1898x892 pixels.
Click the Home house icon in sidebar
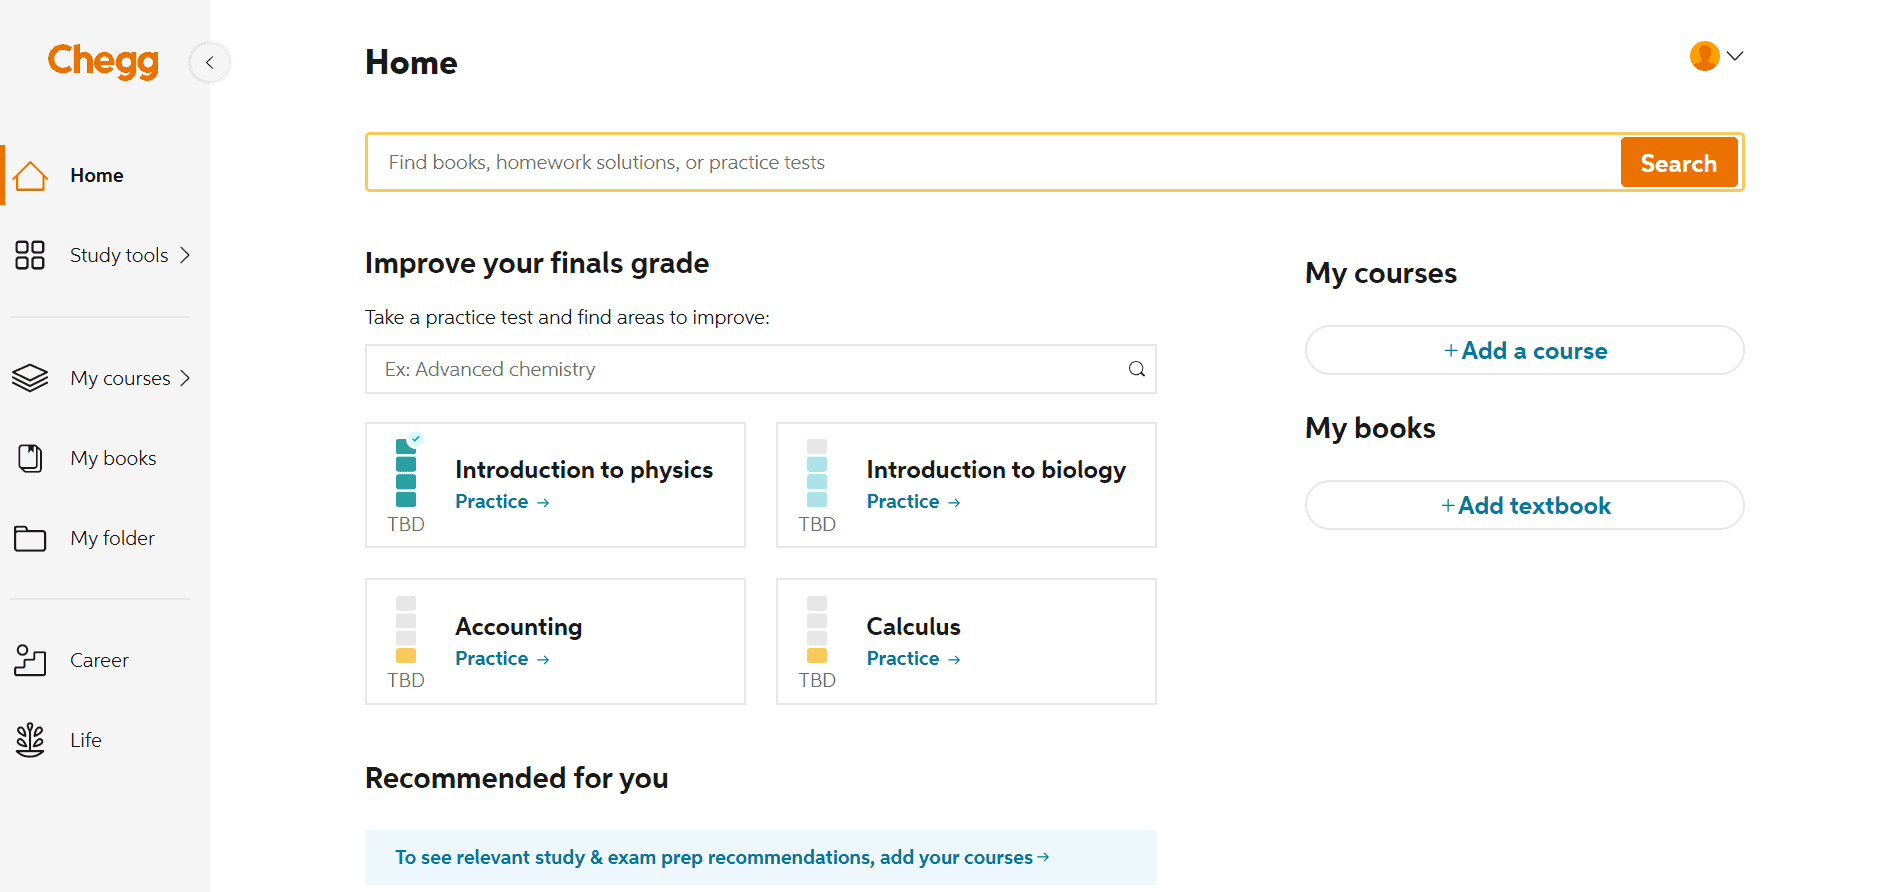31,176
